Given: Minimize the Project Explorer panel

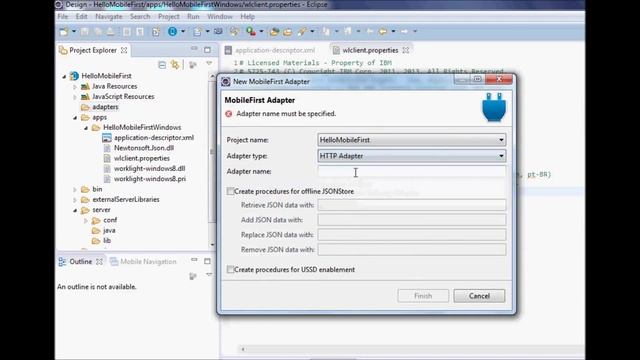Looking at the screenshot, I should coord(194,49).
